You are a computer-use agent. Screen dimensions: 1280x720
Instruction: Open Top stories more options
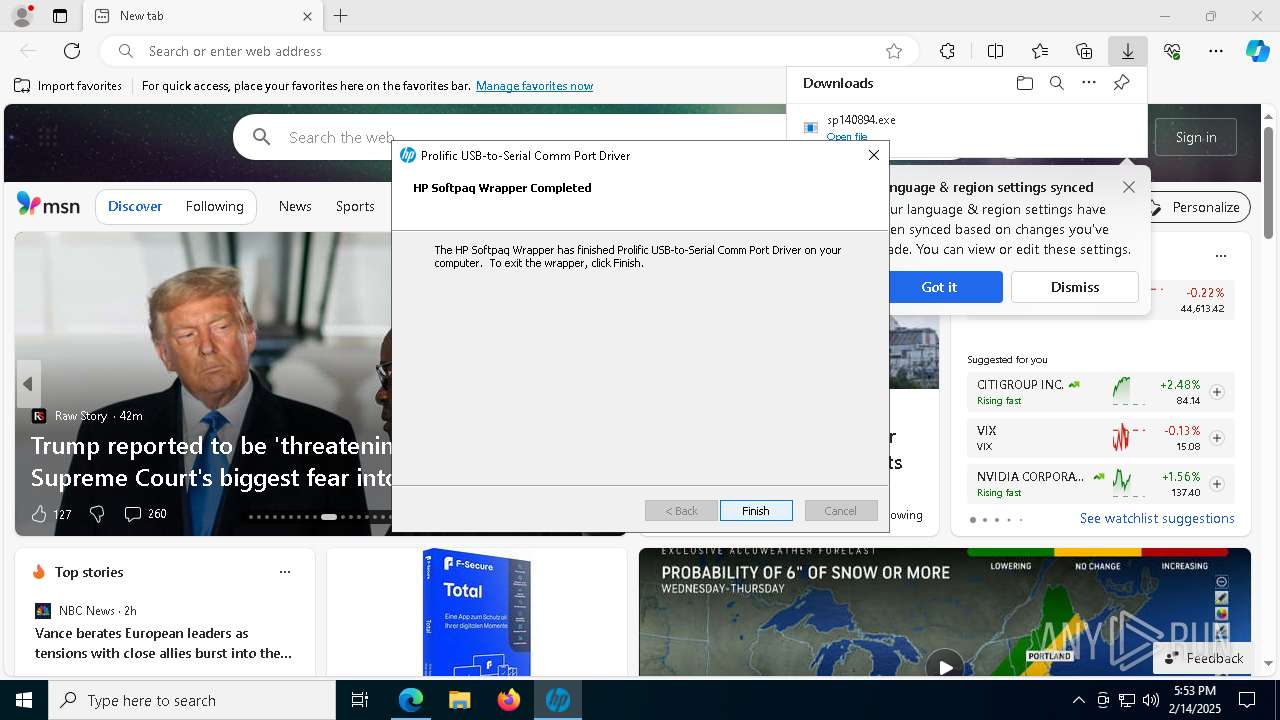(285, 572)
